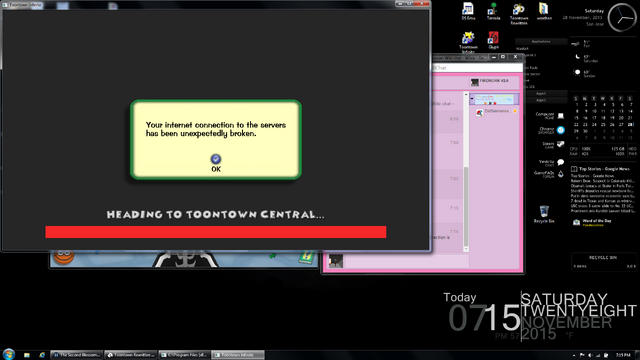The height and width of the screenshot is (360, 640).
Task: Switch to The Second Blossom taskbar item
Action: 77,355
